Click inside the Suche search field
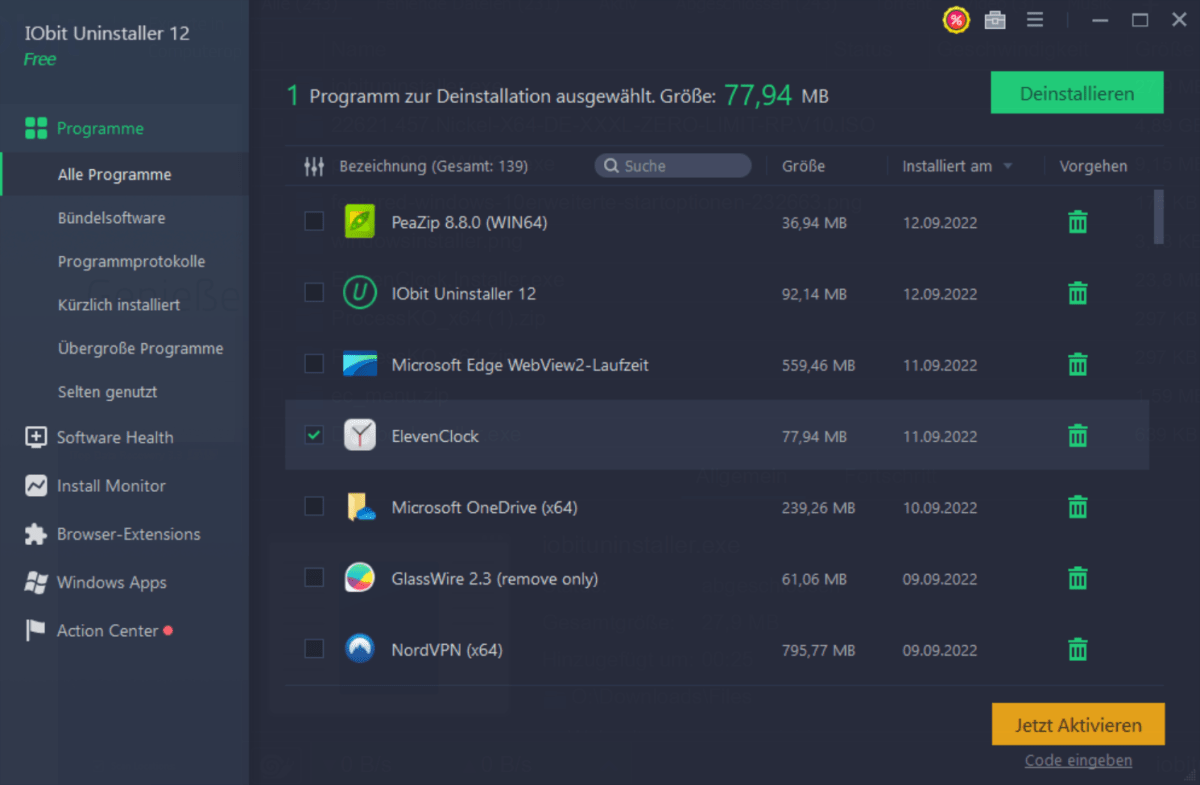 point(672,166)
